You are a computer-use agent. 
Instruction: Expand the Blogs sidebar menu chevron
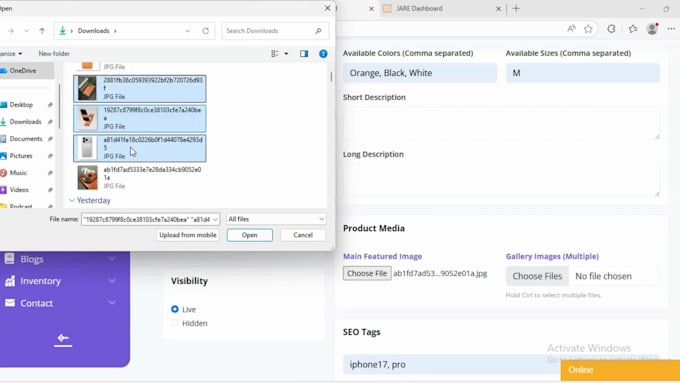112,259
